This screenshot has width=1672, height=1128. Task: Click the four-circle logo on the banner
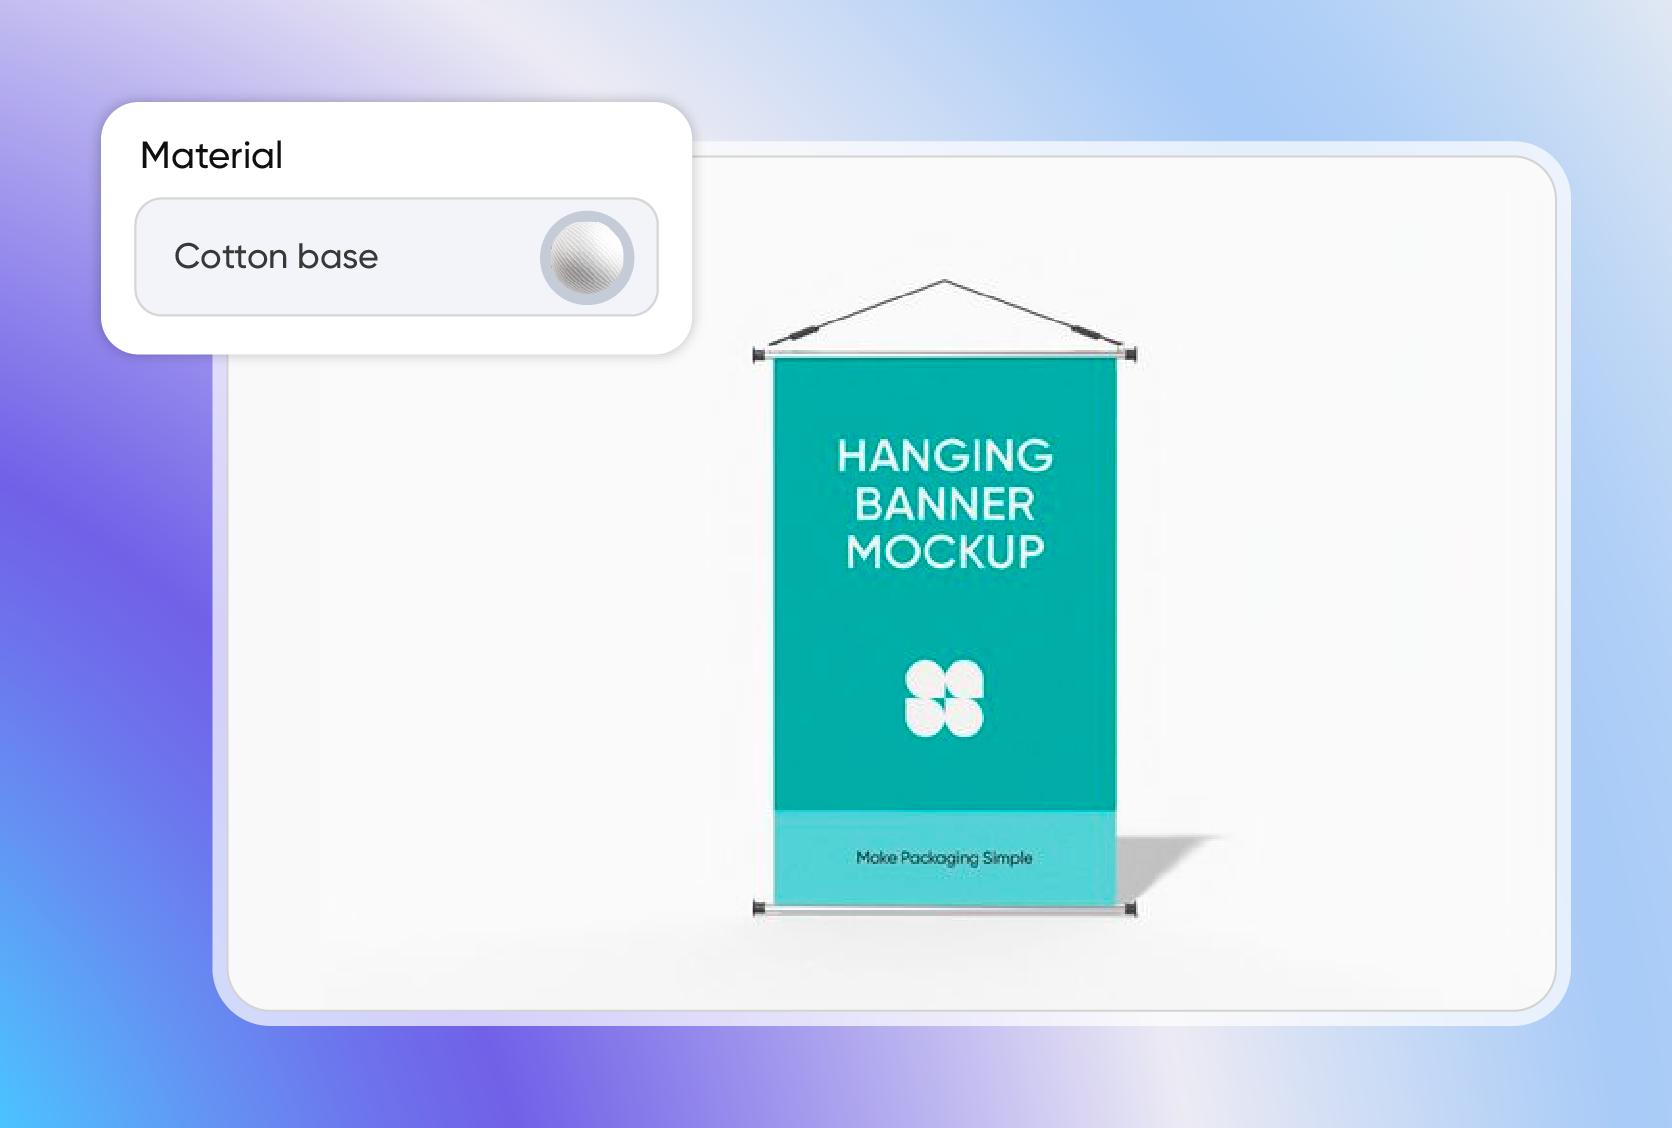944,698
